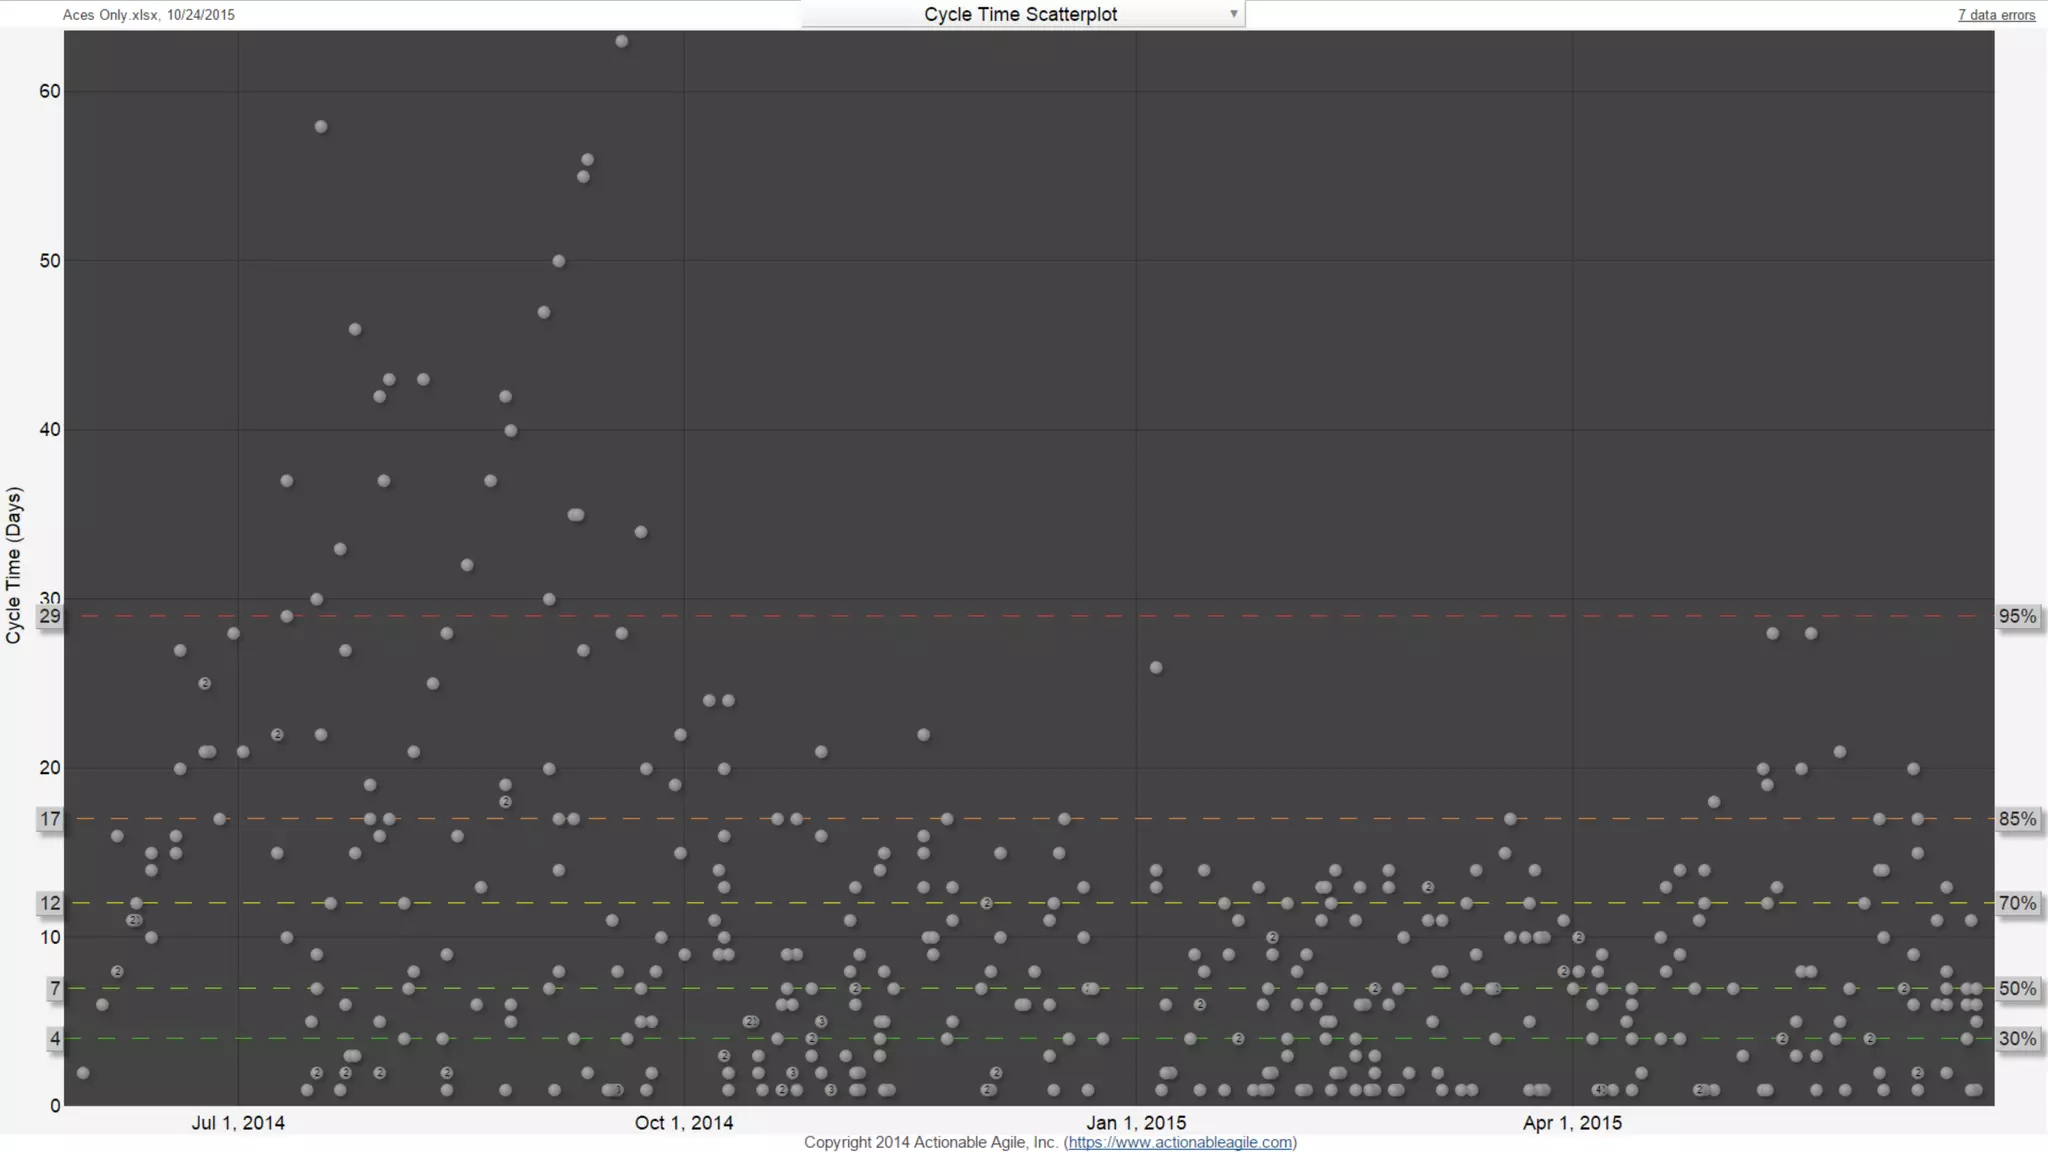Select the 46-day data point in late July 2014
2048x1152 pixels.
[354, 329]
